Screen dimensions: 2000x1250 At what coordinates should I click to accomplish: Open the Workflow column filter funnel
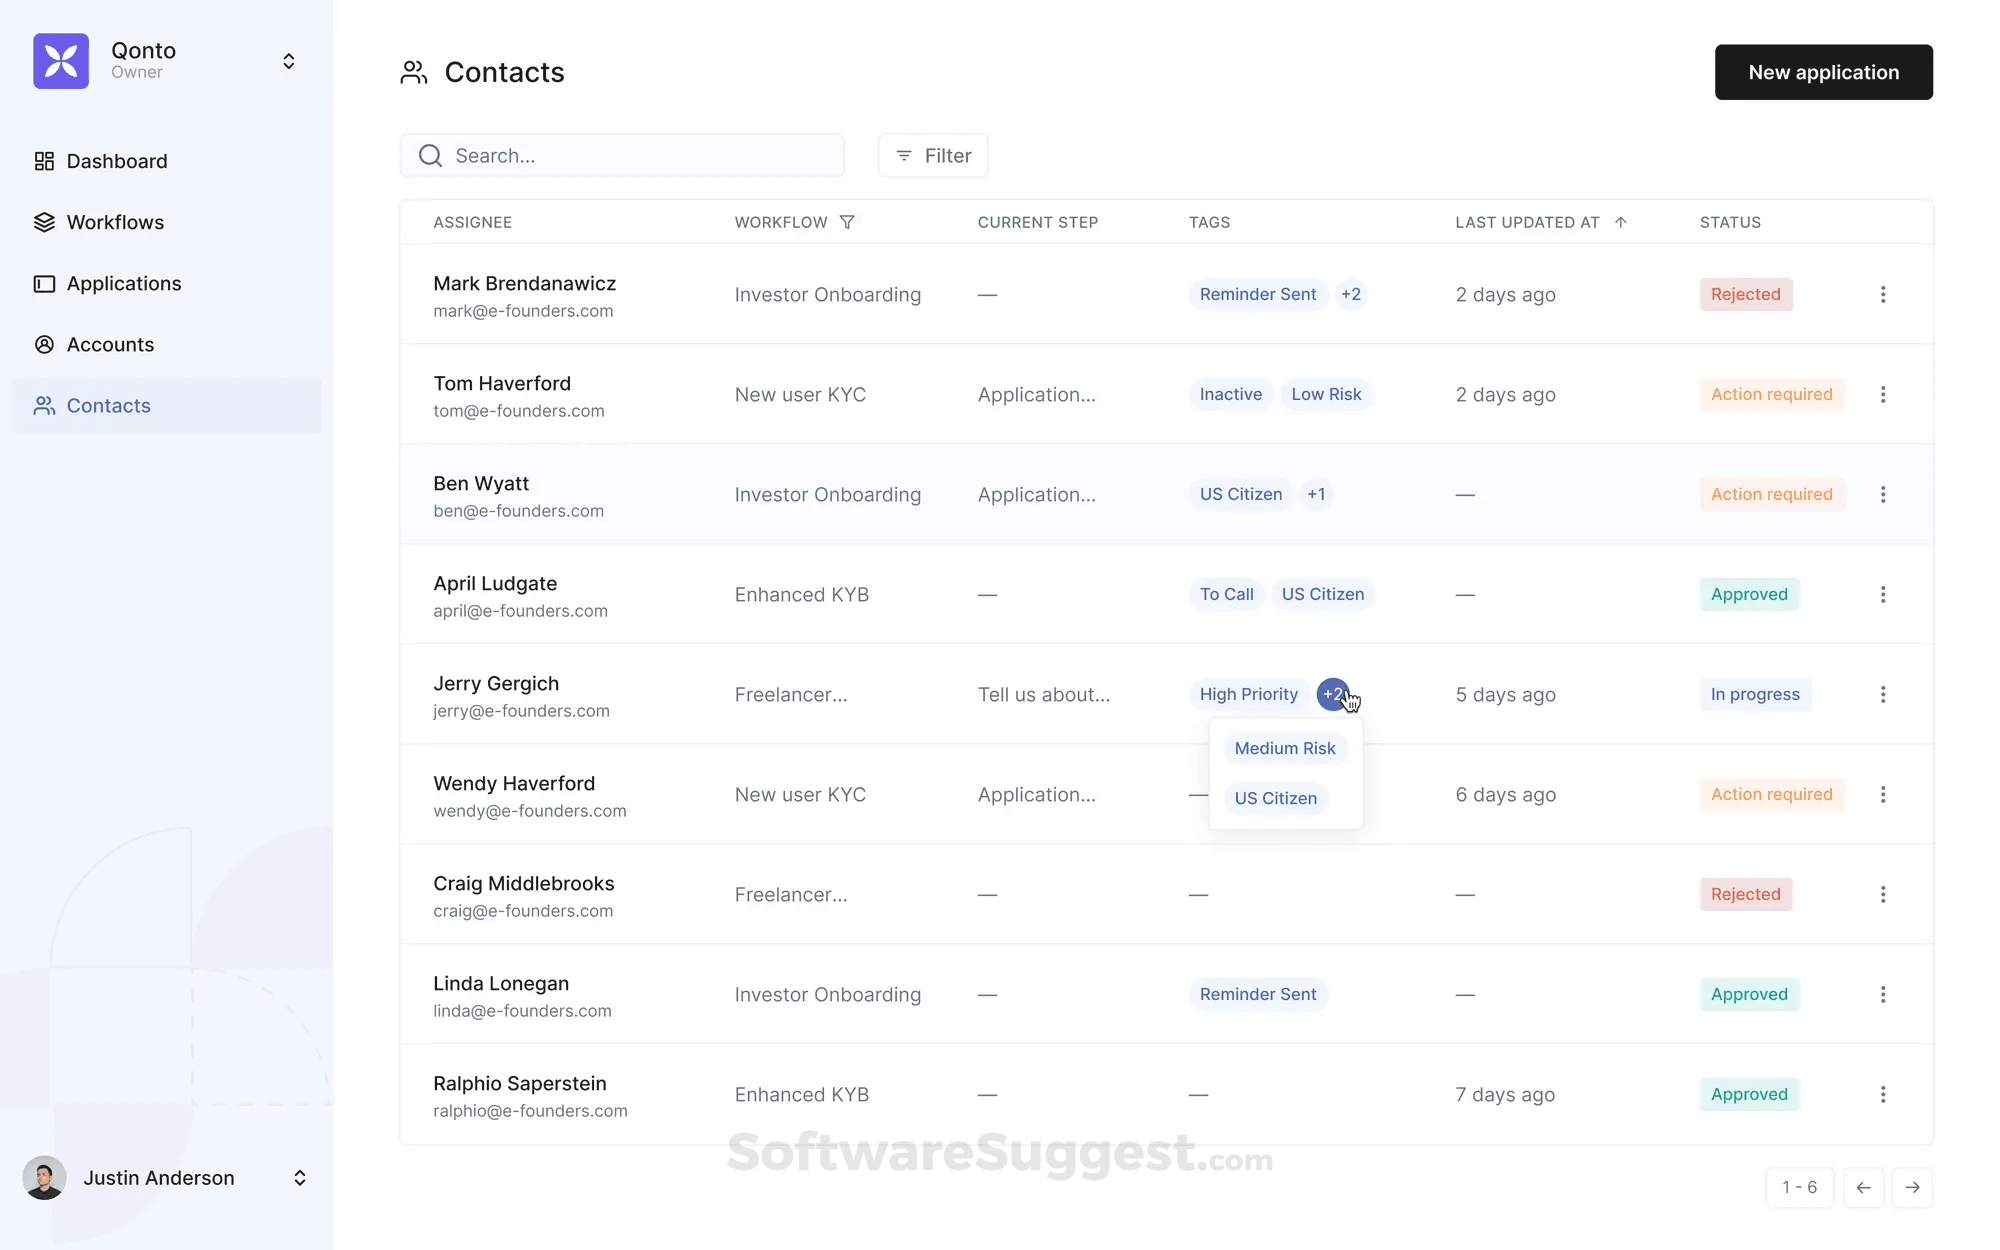[849, 222]
